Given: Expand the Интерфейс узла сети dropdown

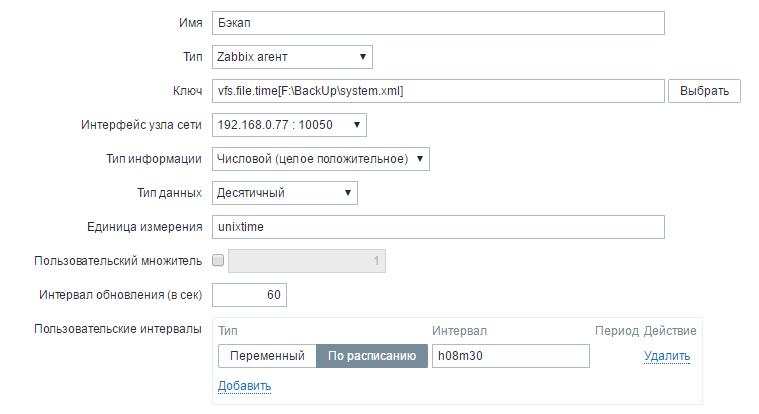Looking at the screenshot, I should [289, 125].
